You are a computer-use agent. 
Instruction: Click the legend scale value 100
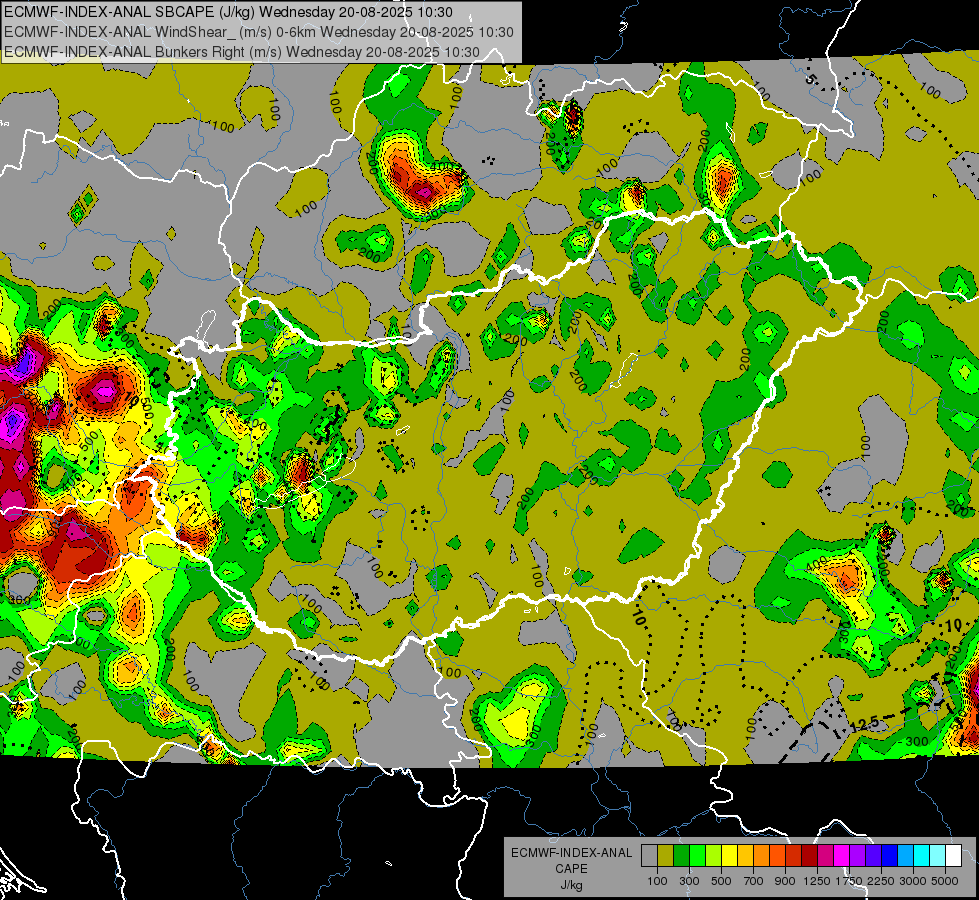[657, 881]
